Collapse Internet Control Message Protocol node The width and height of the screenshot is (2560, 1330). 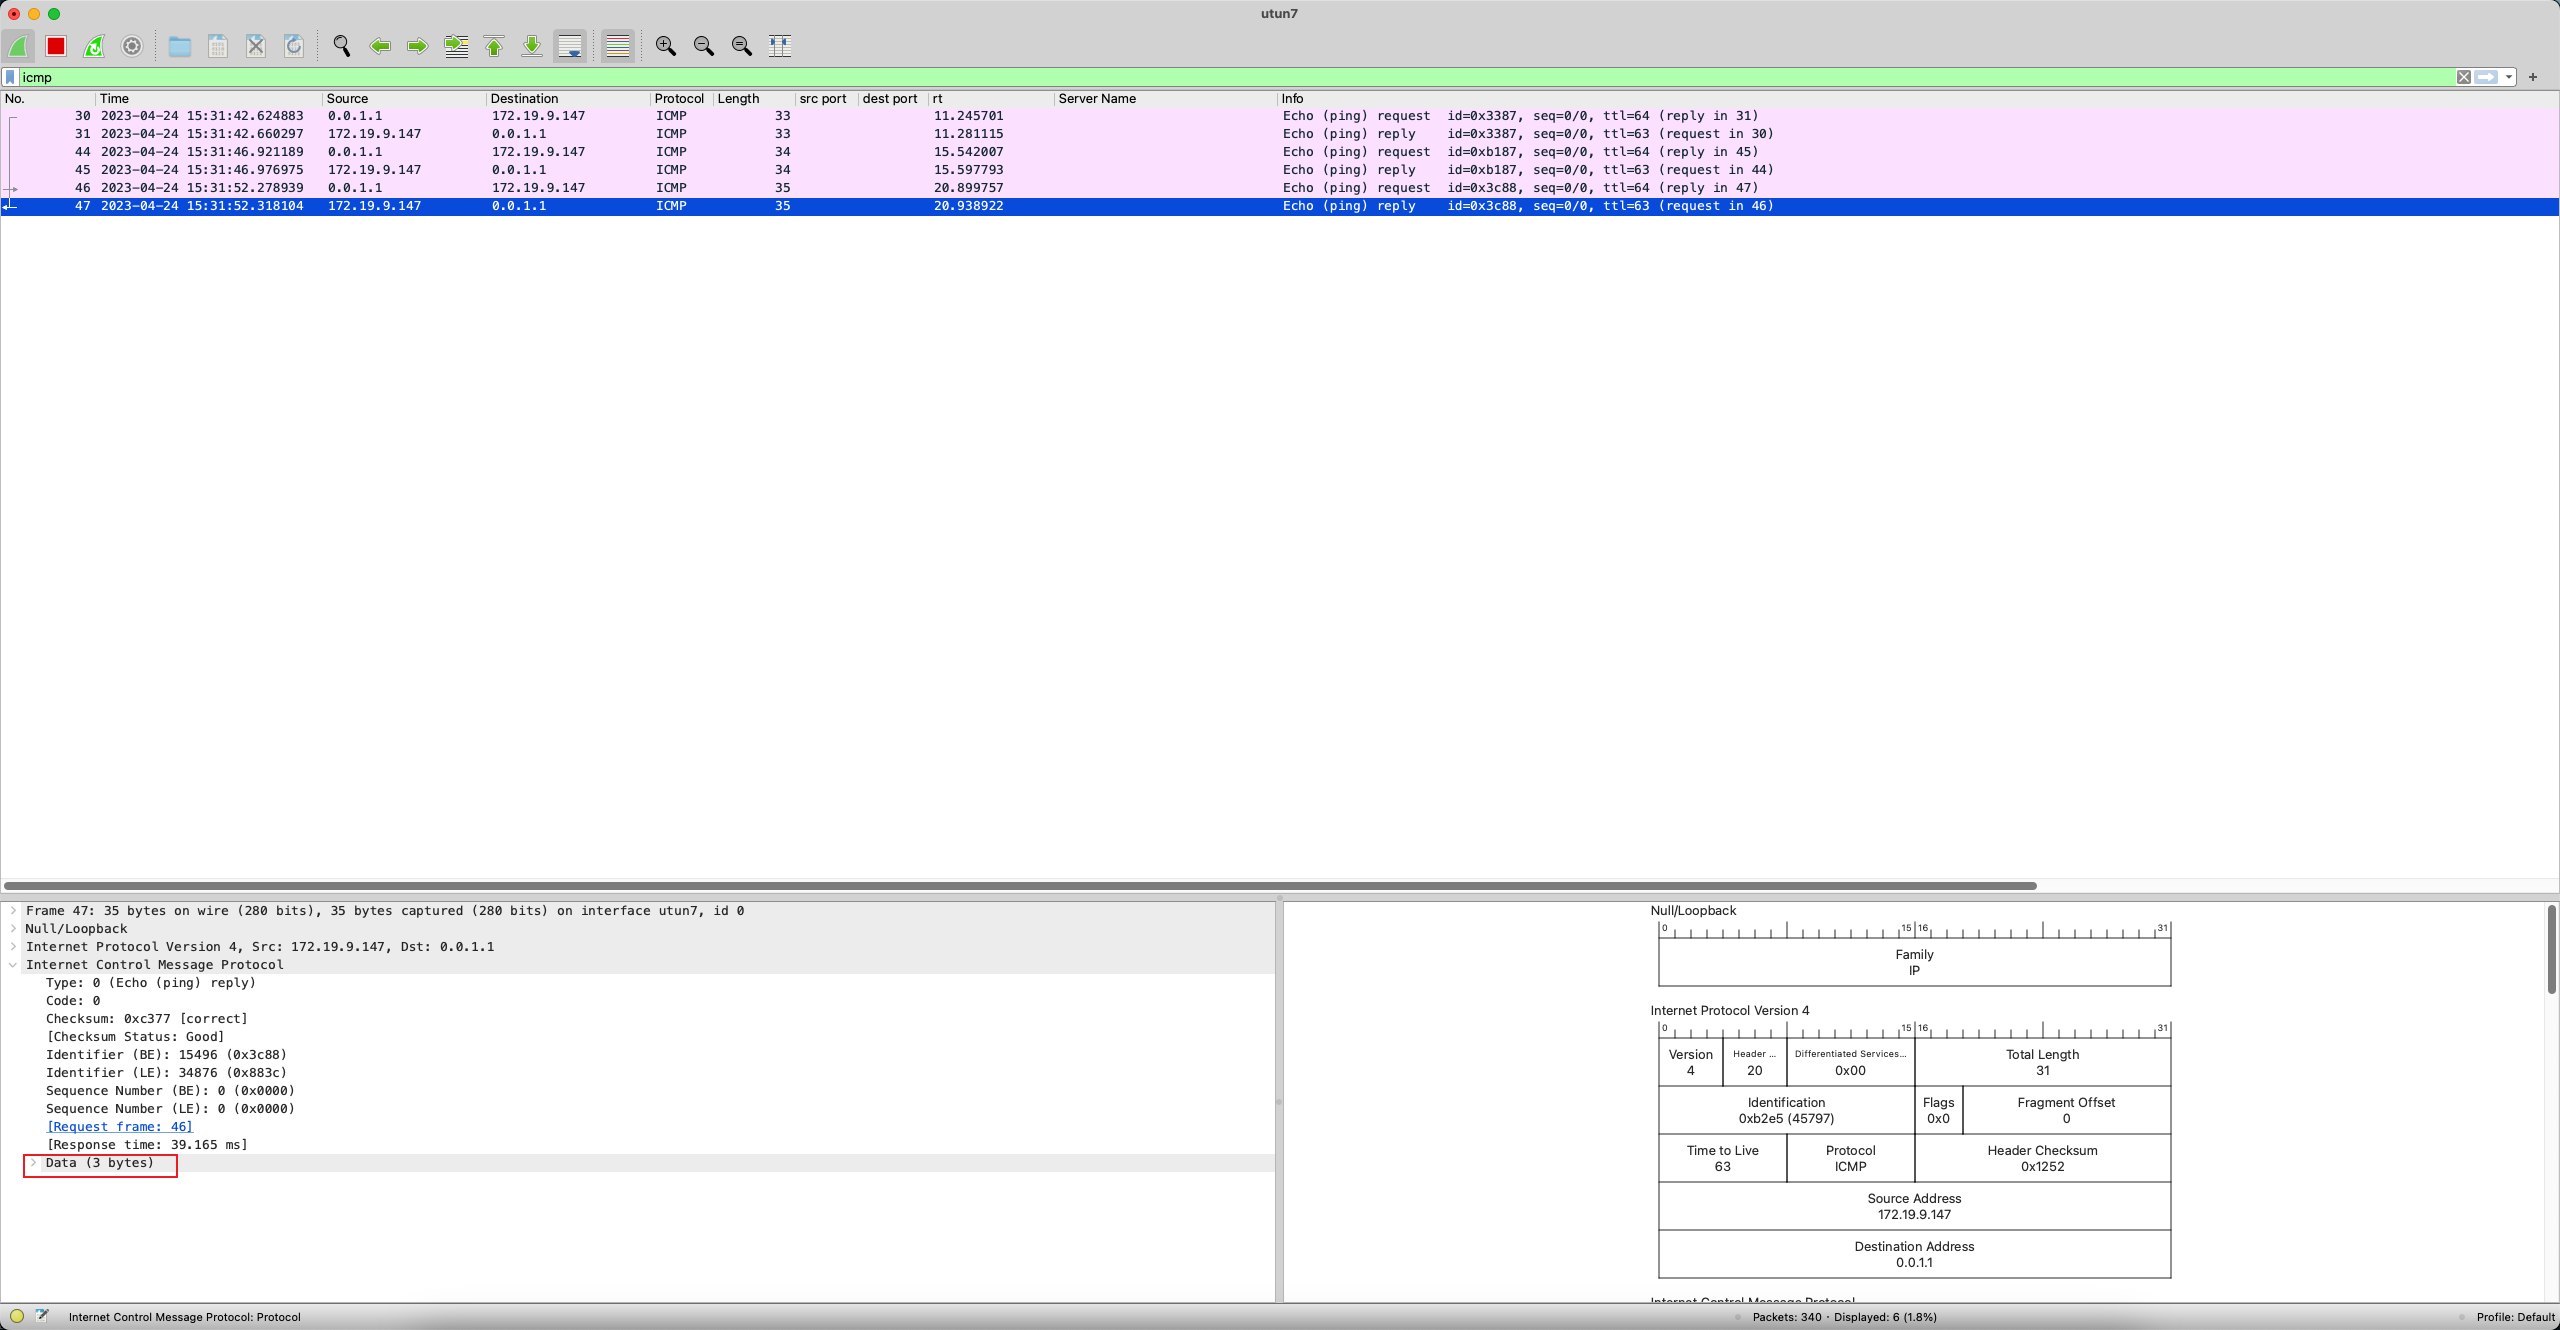click(x=13, y=965)
